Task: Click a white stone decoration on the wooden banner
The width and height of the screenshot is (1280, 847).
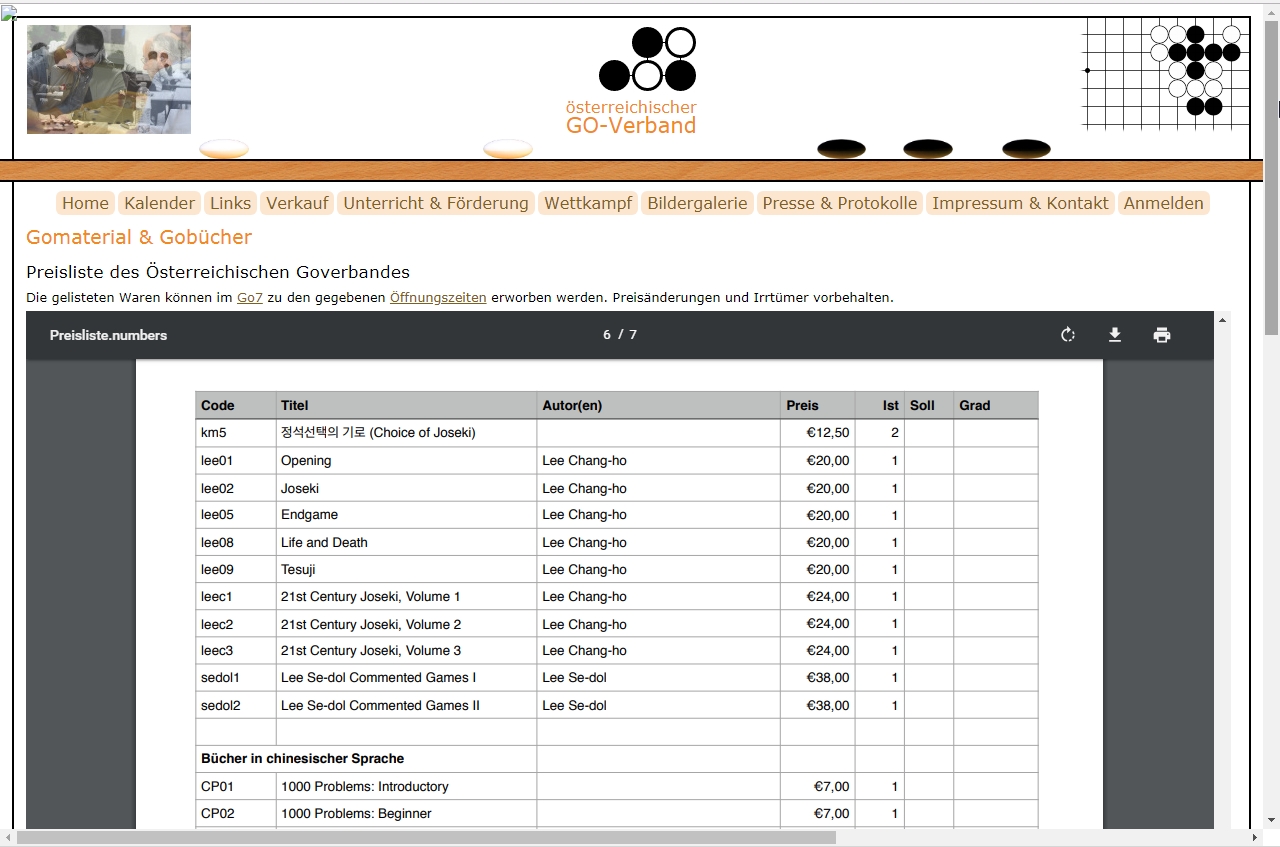Action: 224,148
